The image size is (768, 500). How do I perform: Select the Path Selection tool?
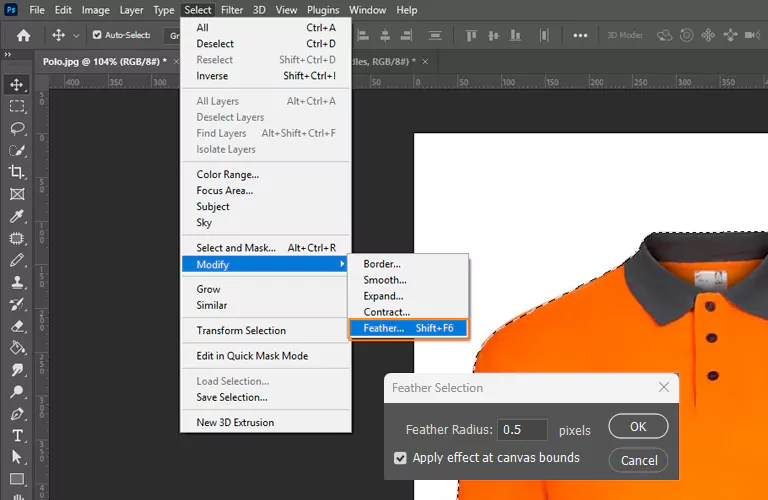pos(17,457)
